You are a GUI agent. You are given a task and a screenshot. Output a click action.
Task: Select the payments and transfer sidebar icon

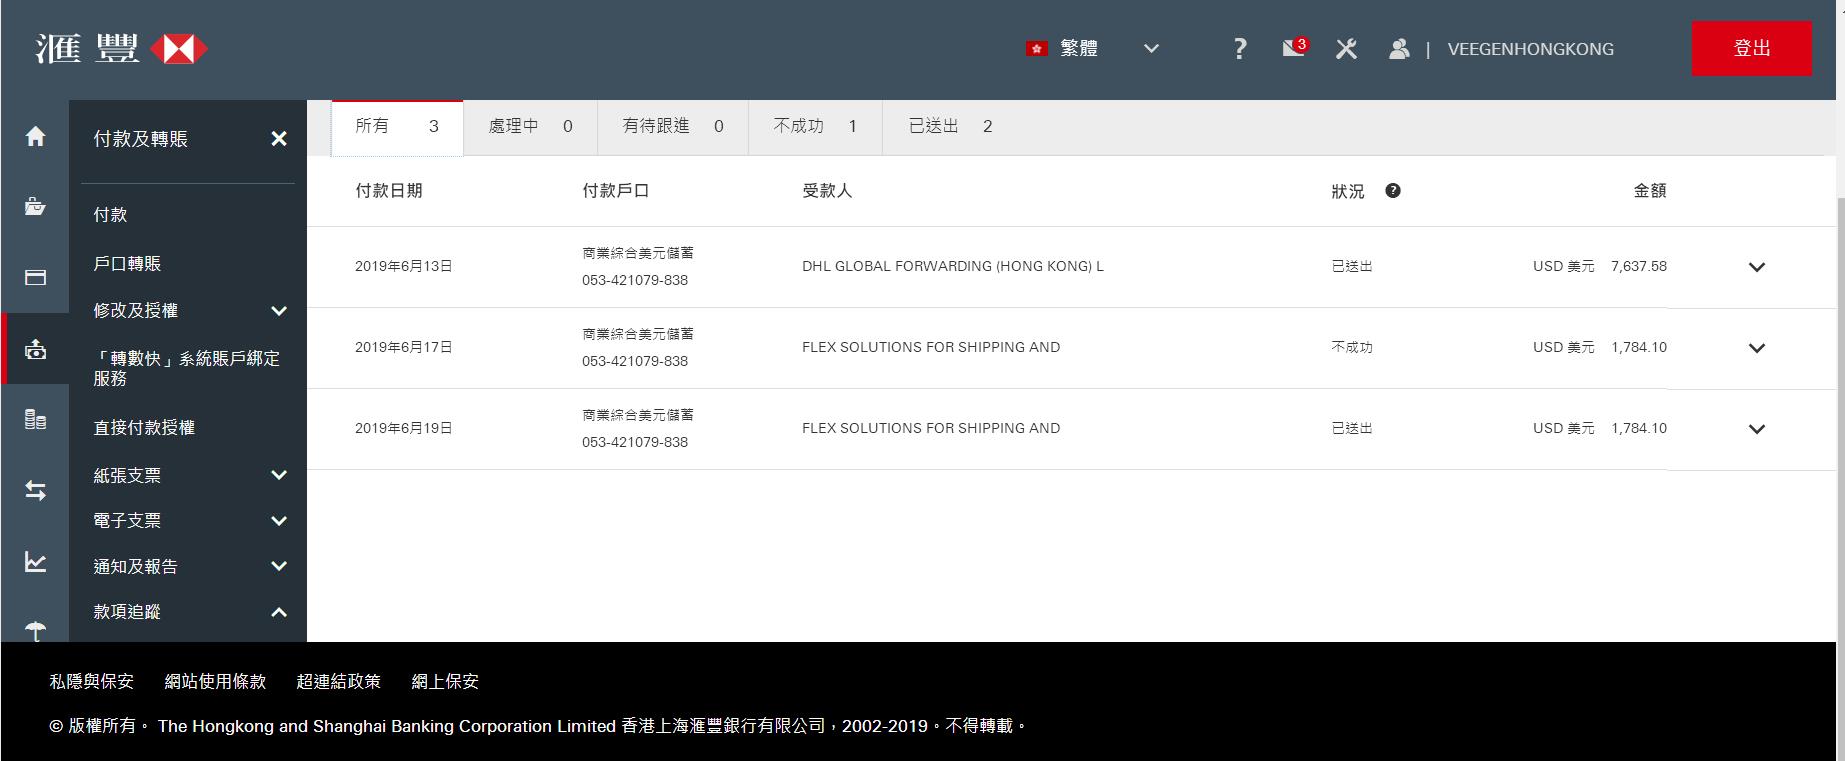coord(35,349)
